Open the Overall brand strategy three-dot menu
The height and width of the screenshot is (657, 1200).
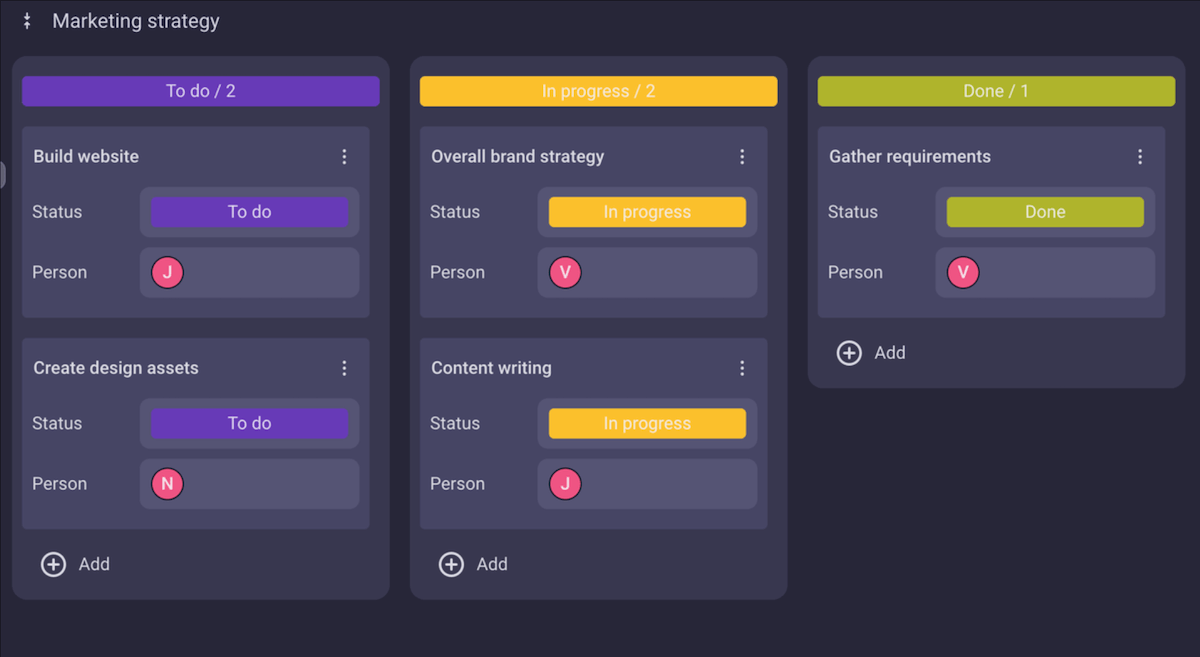pos(742,157)
